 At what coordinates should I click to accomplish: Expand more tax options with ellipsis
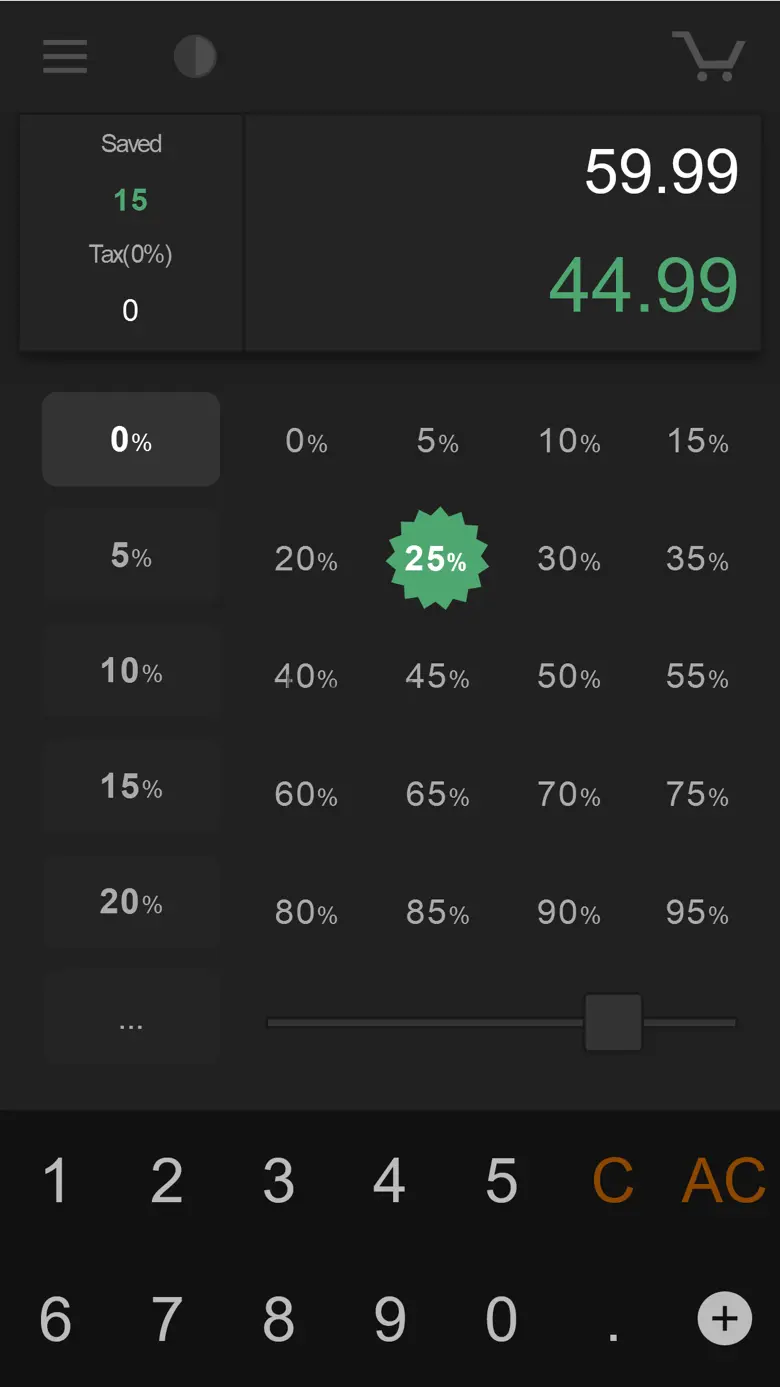click(x=131, y=1022)
